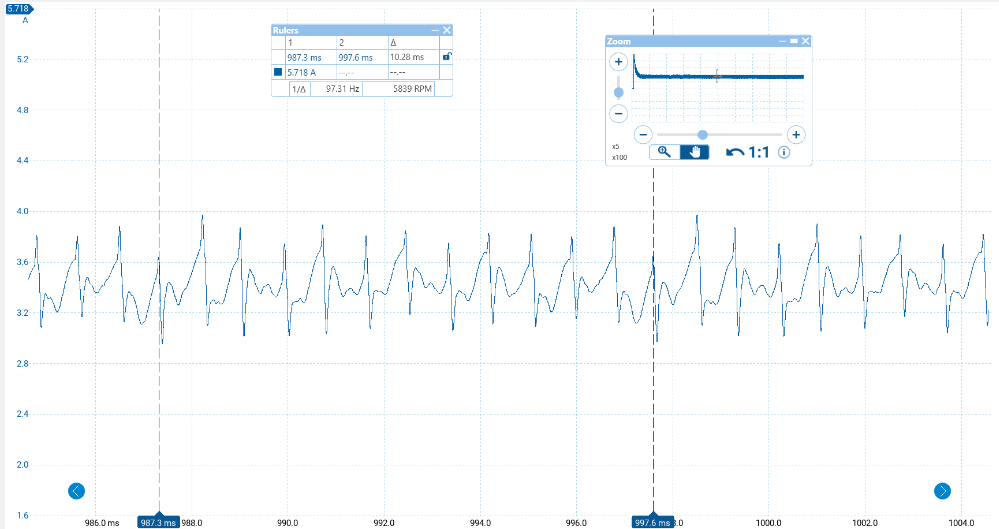Reset zoom with the 1:1 undo button

click(x=747, y=152)
